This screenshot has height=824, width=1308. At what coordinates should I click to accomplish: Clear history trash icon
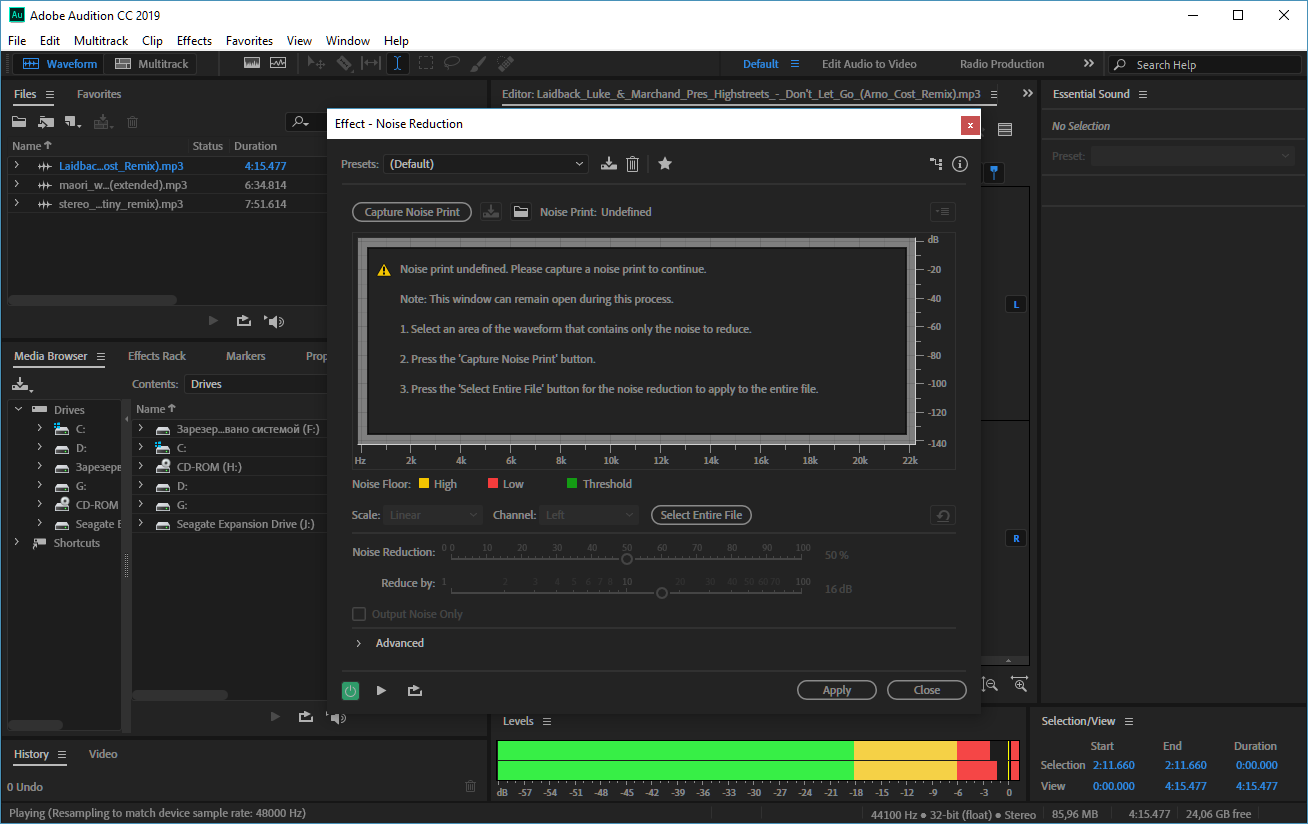[471, 787]
